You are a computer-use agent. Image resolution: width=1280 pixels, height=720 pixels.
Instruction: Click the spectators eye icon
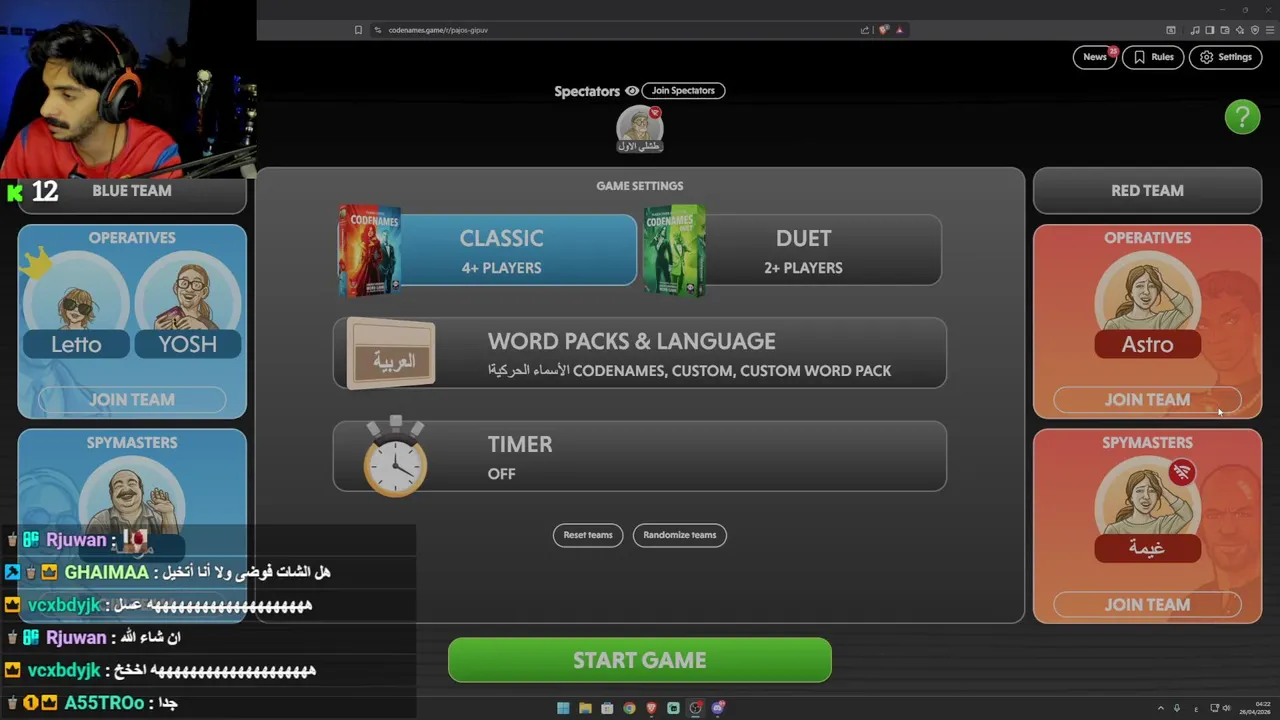click(x=631, y=91)
